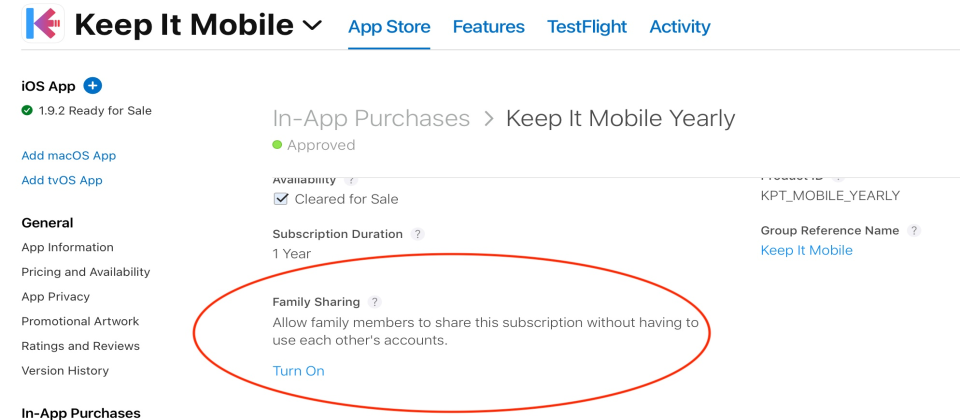Expand the Keep It Mobile app dropdown chevron
The width and height of the screenshot is (960, 420).
click(312, 25)
